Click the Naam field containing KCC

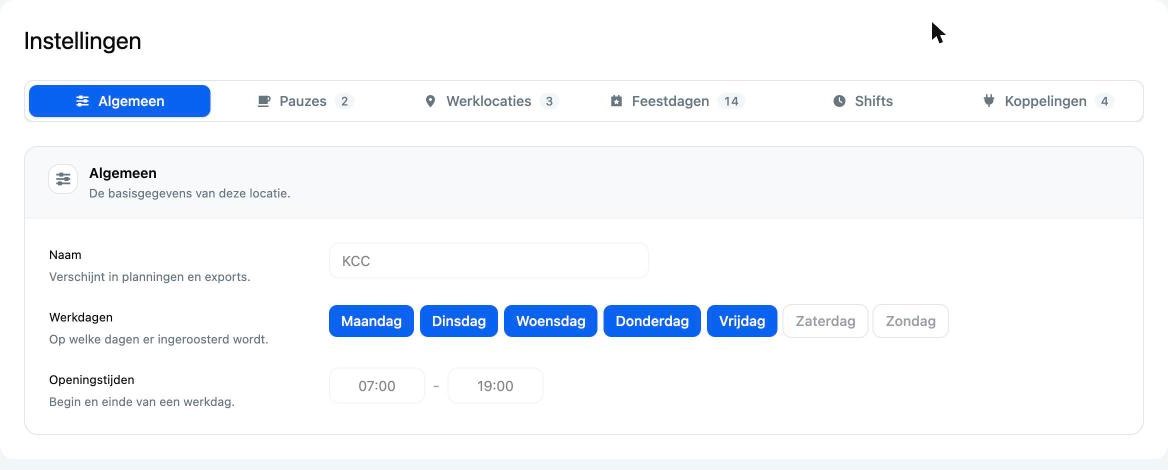489,261
